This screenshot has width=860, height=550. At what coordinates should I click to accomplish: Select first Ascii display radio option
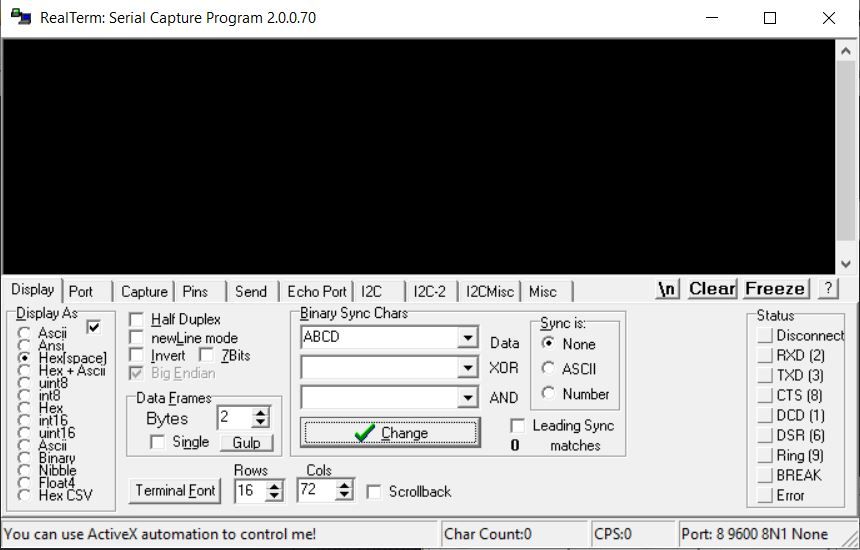click(x=24, y=333)
